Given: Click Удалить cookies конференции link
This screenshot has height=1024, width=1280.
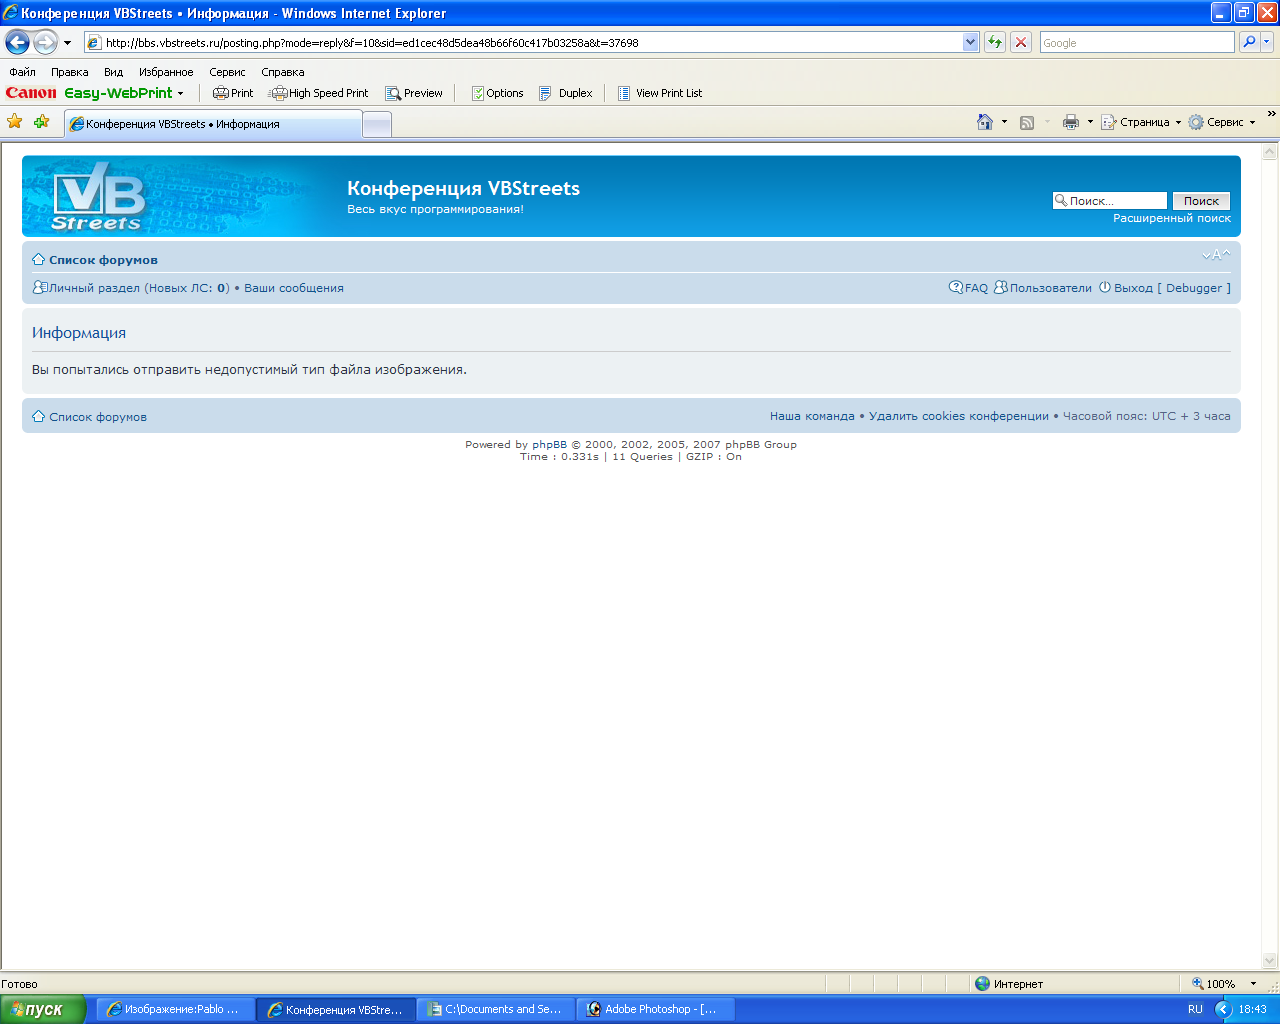Looking at the screenshot, I should [959, 416].
